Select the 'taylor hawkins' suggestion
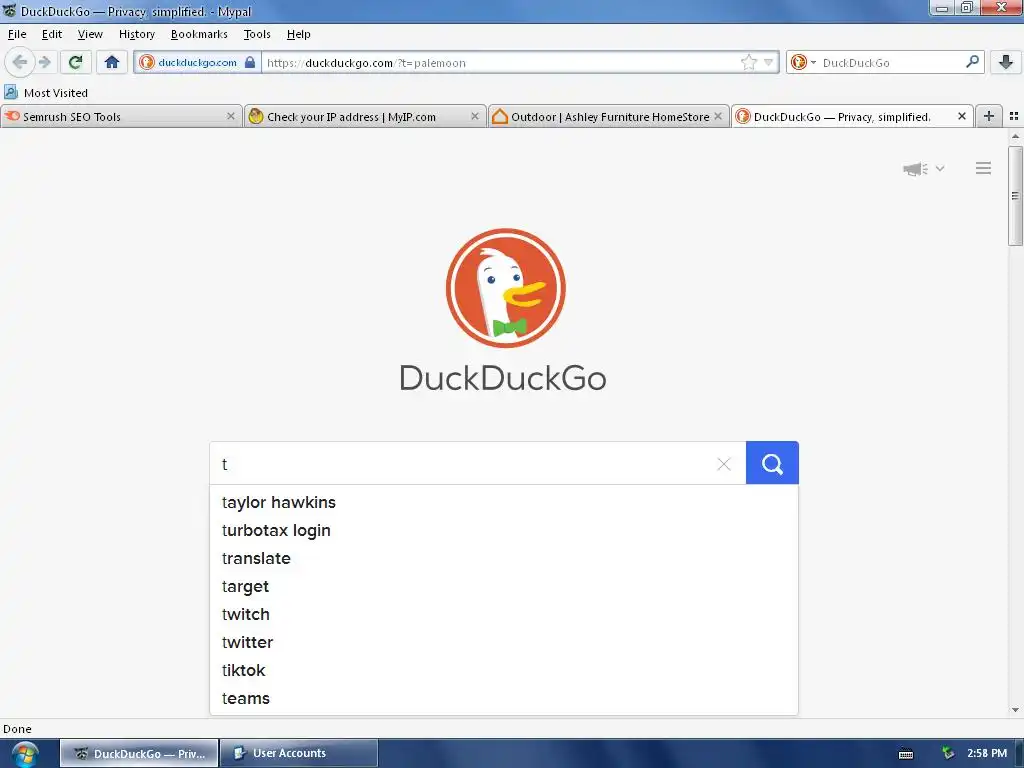Image resolution: width=1024 pixels, height=768 pixels. coord(504,502)
